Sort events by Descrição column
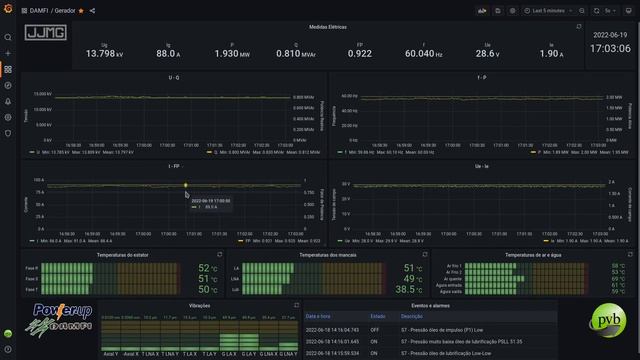 411,316
